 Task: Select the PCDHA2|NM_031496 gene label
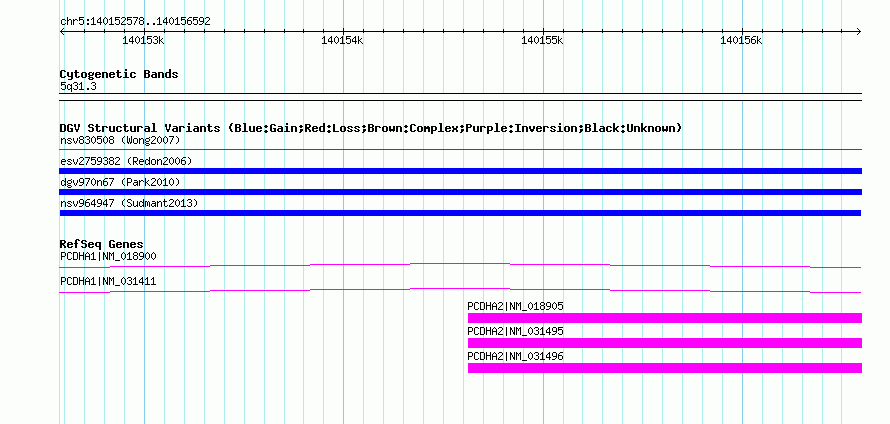515,356
